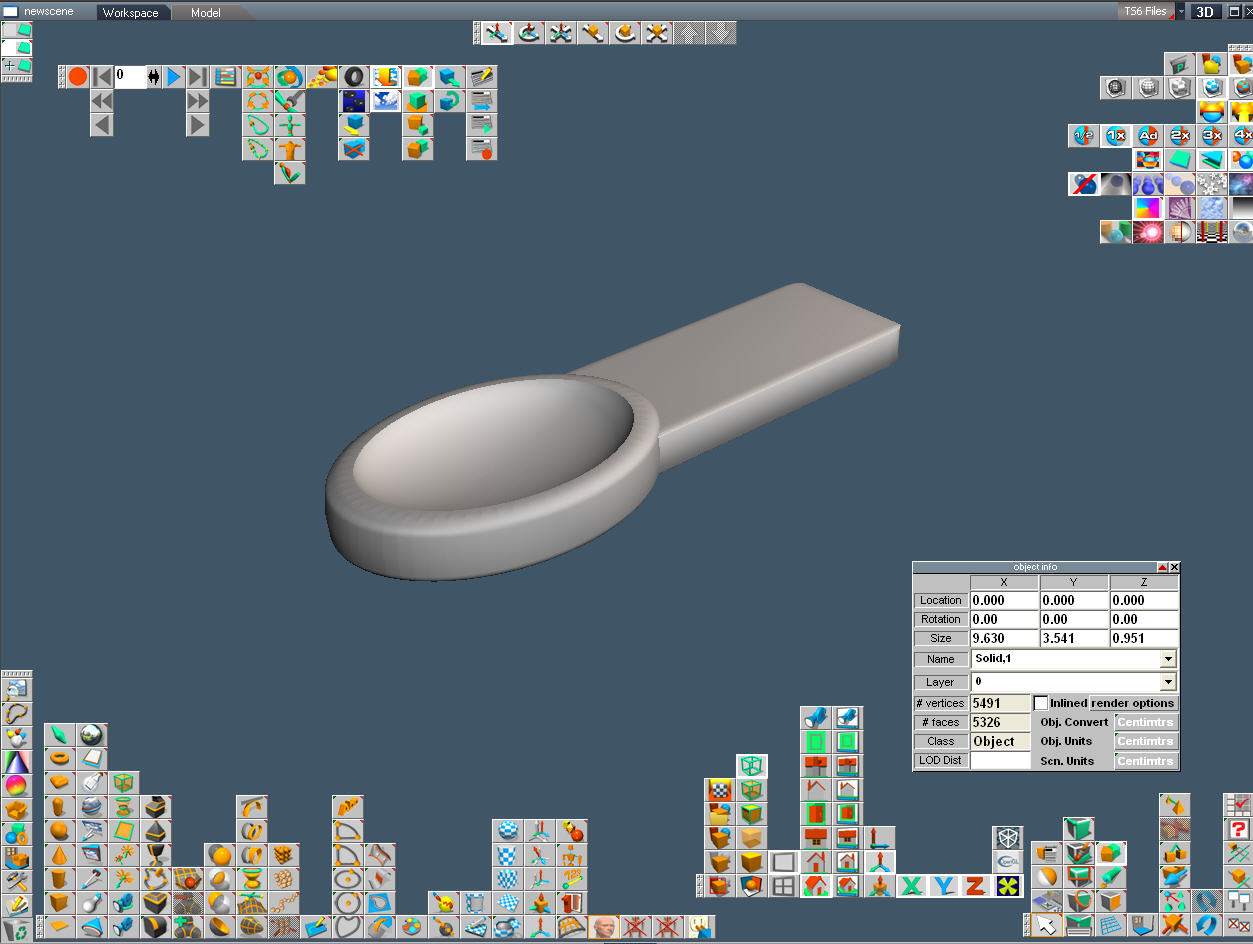This screenshot has height=944, width=1253.
Task: Add a sphere primitive from the shapes toolbar
Action: pyautogui.click(x=59, y=830)
